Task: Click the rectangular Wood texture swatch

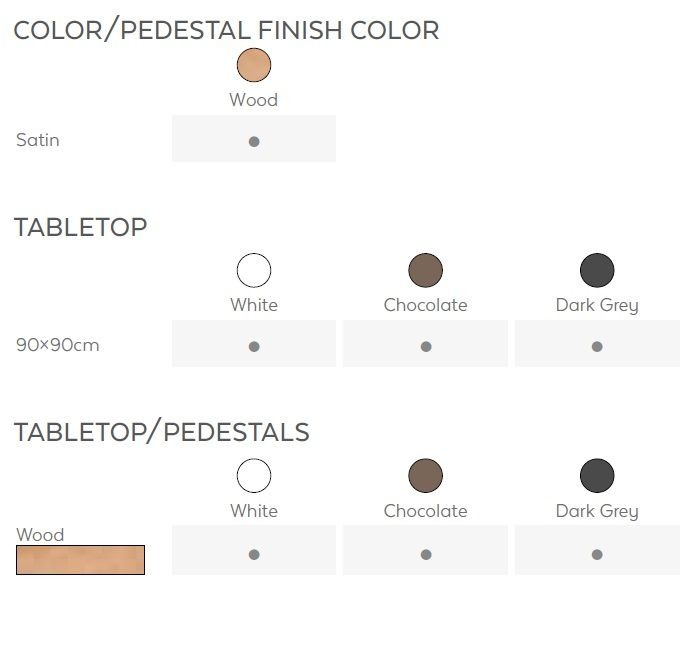Action: click(x=80, y=560)
